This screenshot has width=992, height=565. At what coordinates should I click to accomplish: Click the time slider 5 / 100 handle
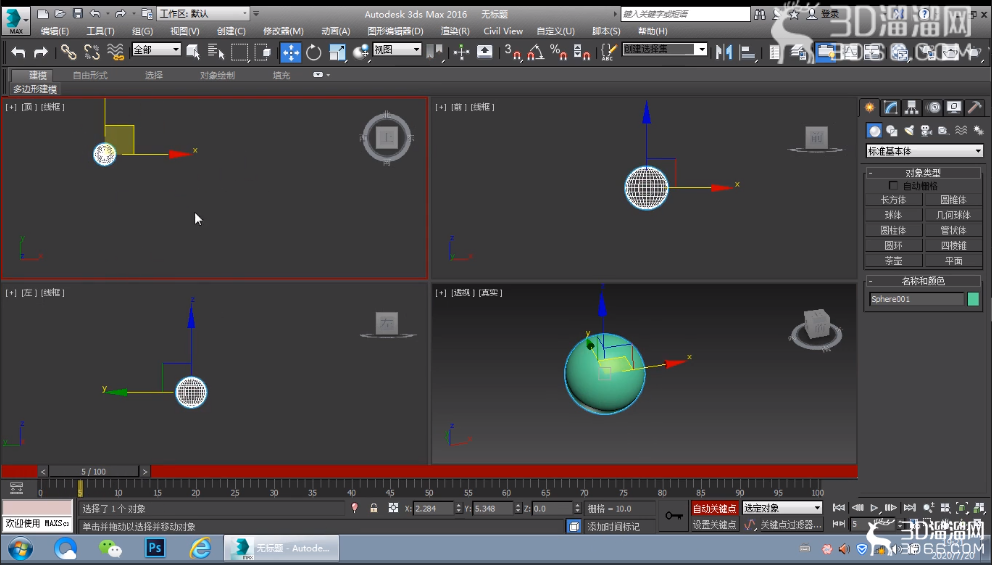tap(94, 471)
